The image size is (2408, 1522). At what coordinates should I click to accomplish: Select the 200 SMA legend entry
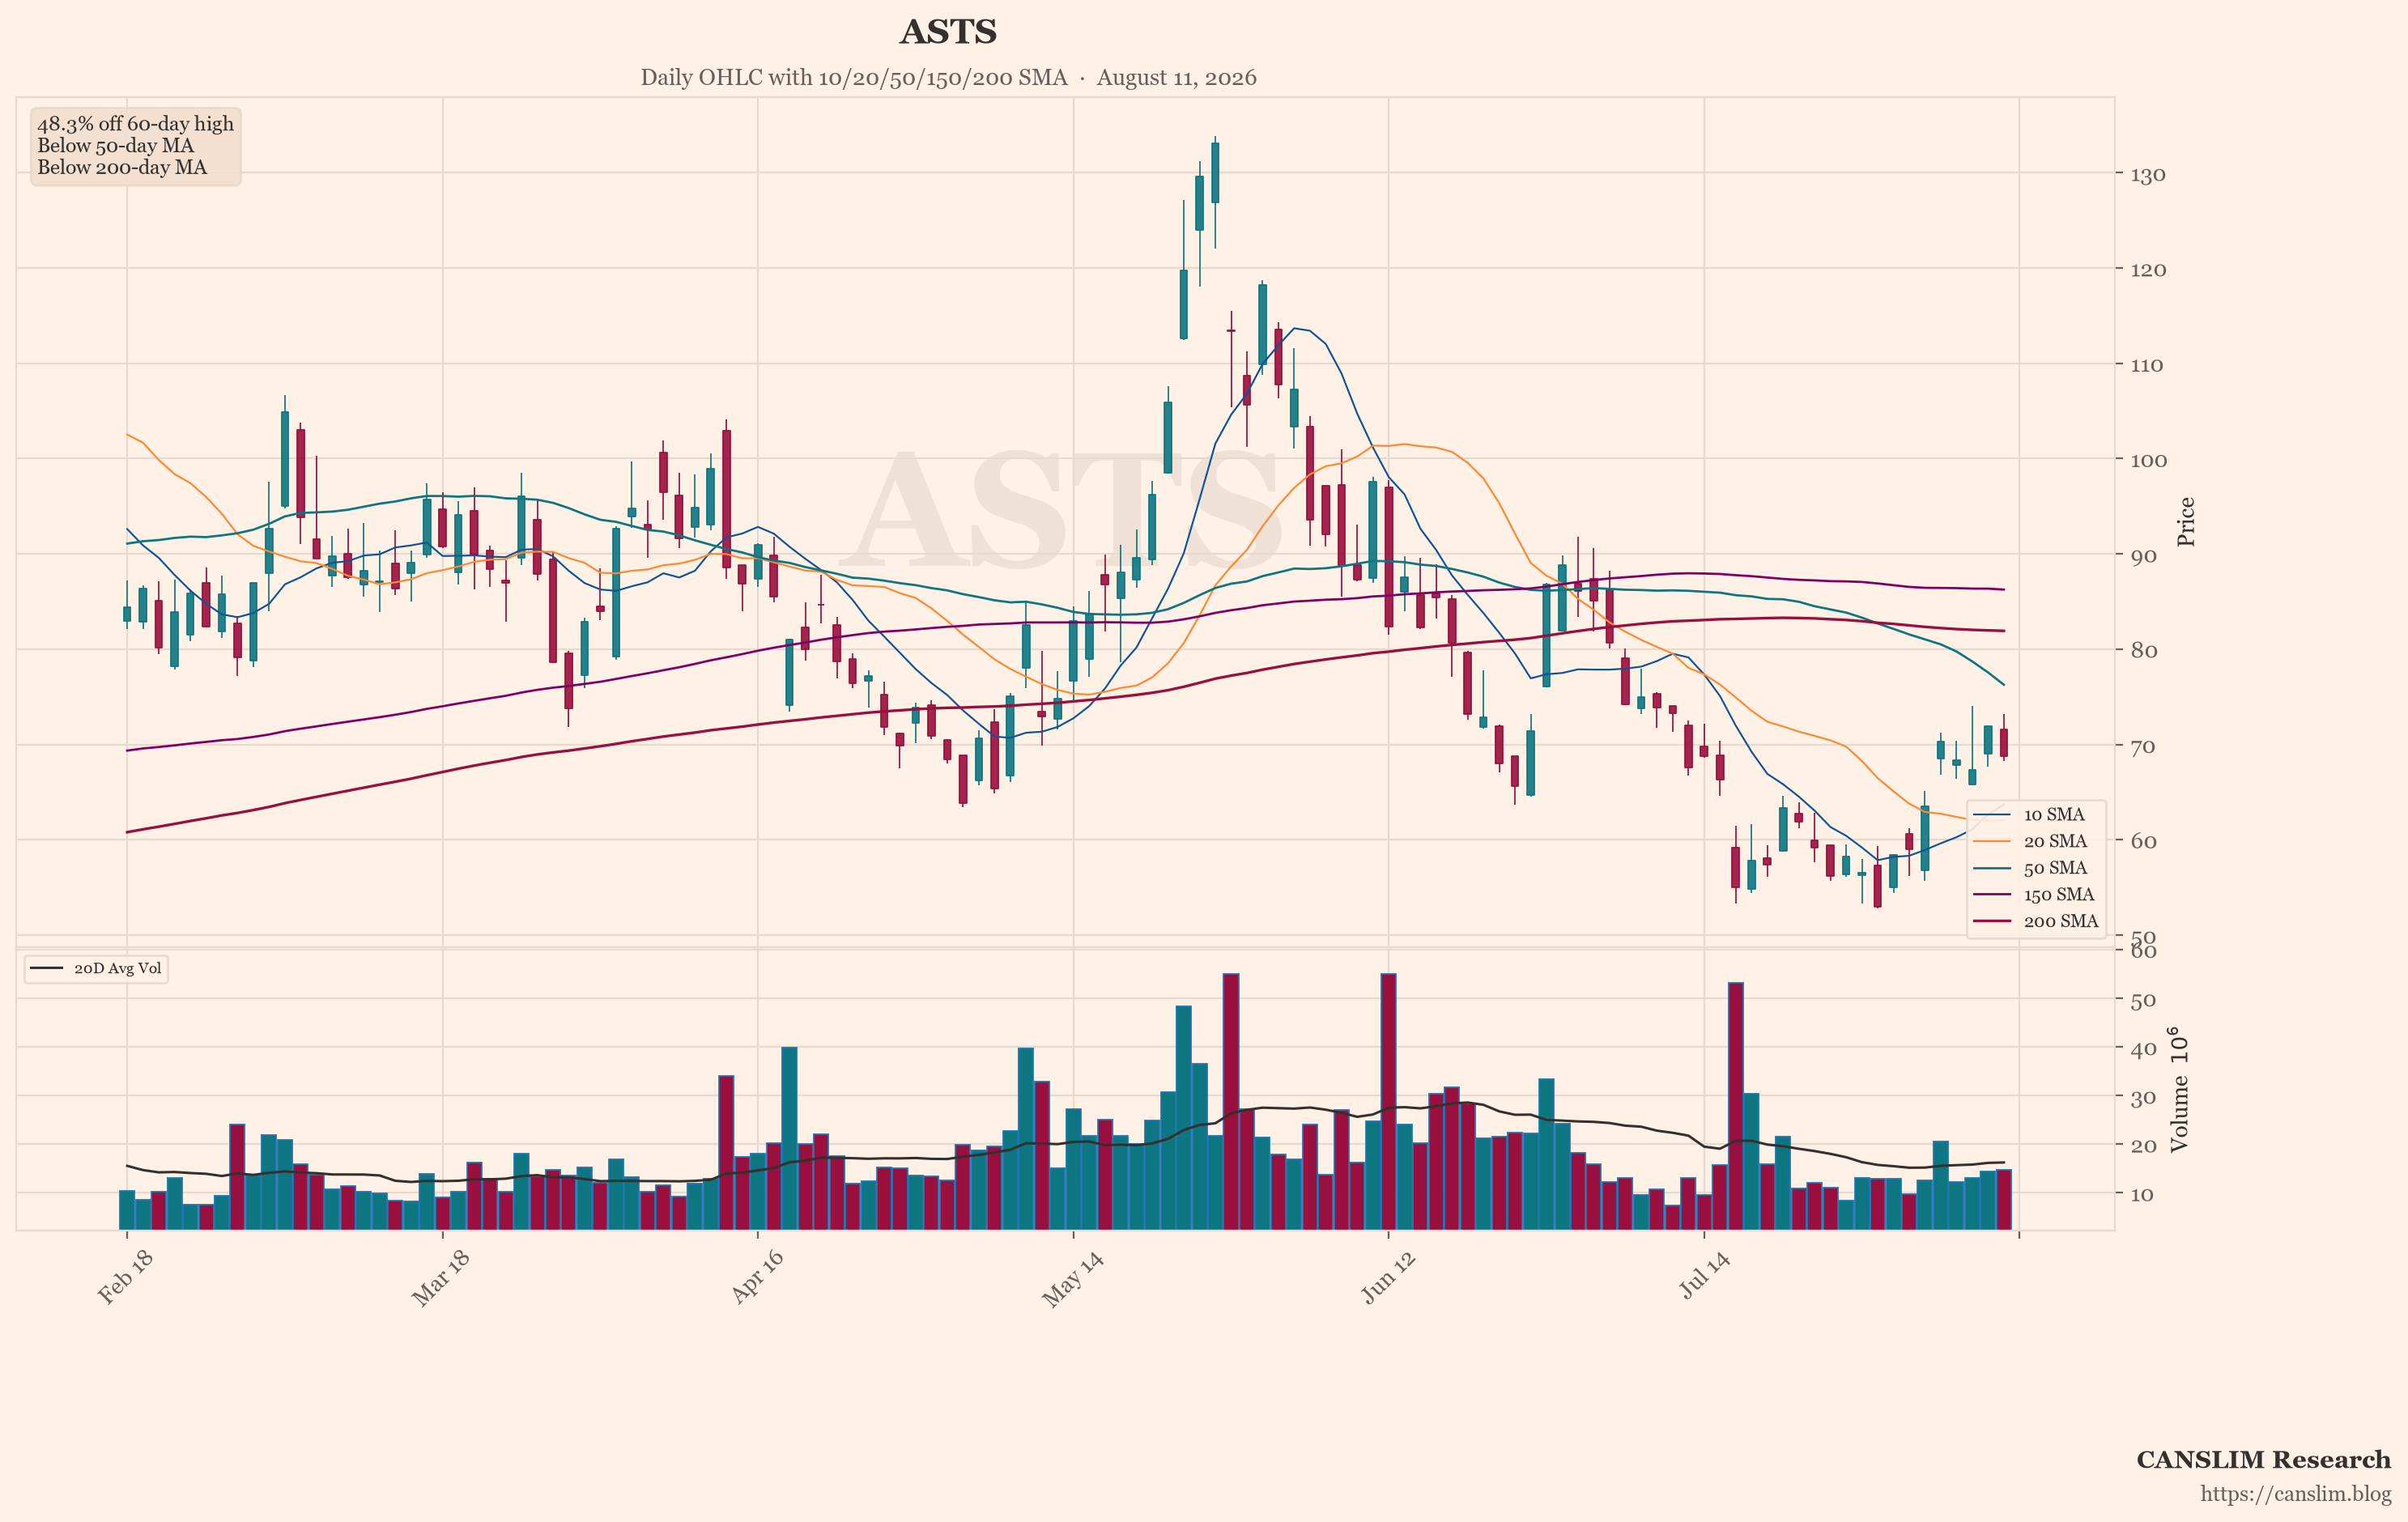(x=2035, y=921)
